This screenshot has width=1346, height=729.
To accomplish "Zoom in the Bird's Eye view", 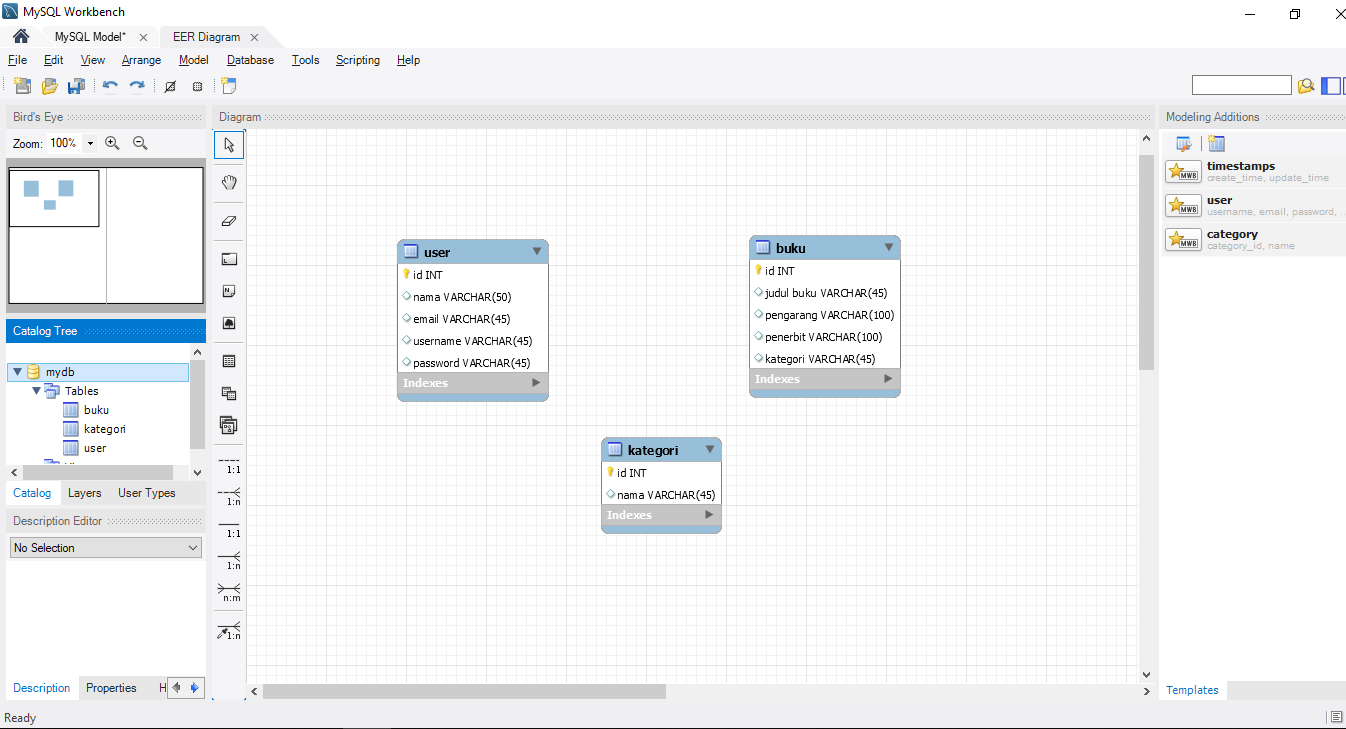I will click(x=112, y=143).
